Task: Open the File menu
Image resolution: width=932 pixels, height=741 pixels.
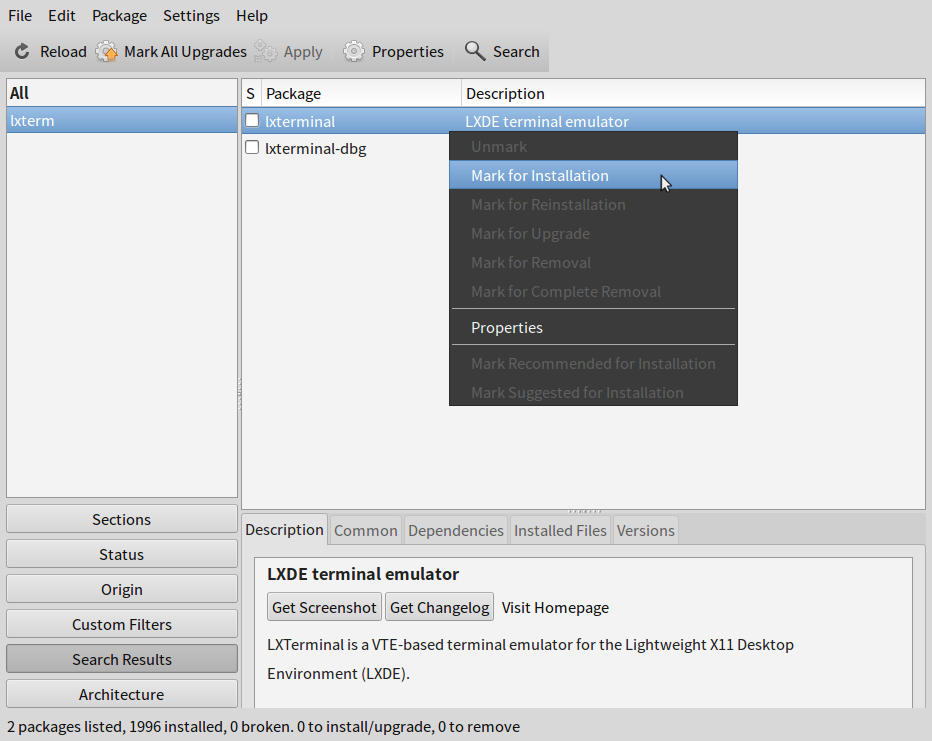Action: pos(20,15)
